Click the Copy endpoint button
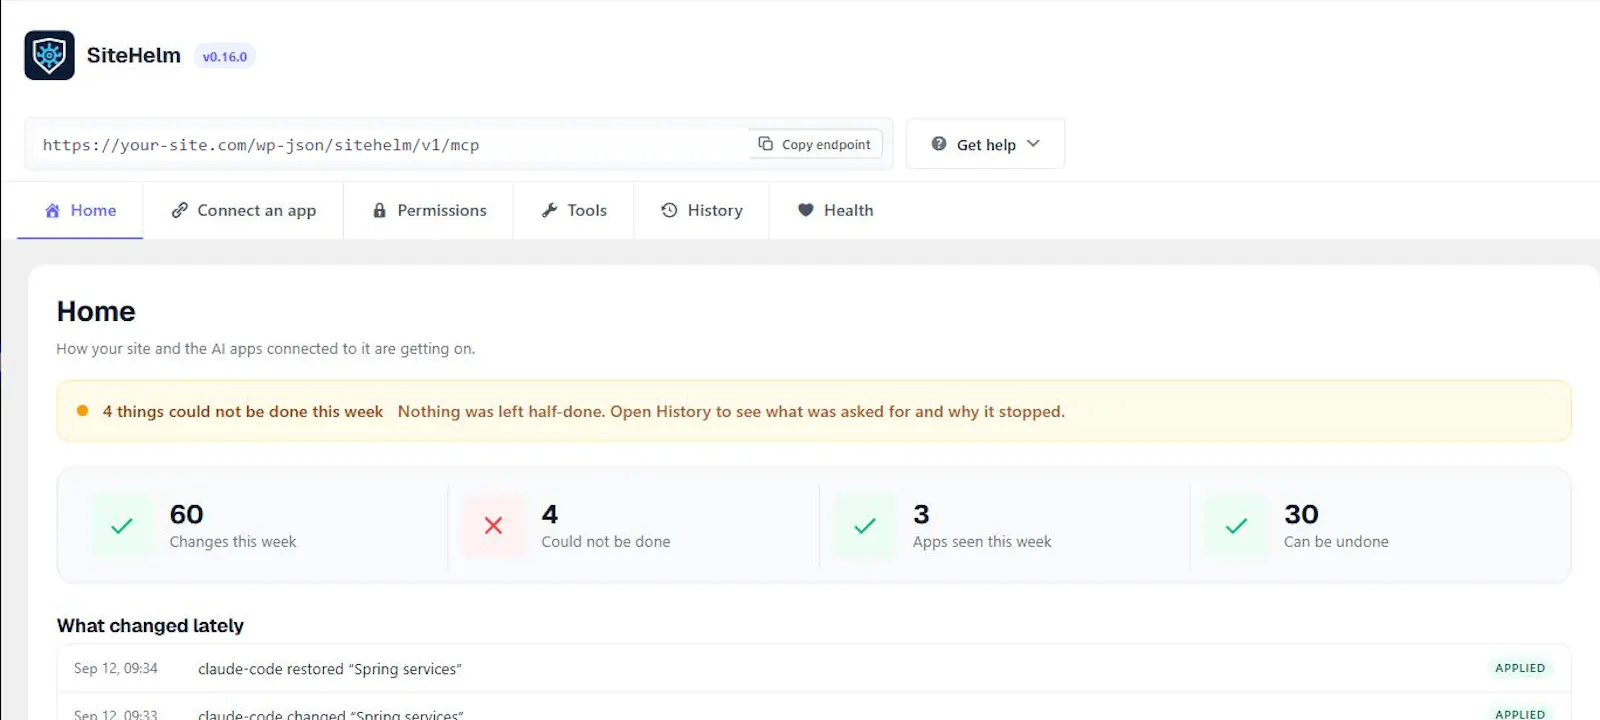This screenshot has height=720, width=1600. tap(815, 144)
